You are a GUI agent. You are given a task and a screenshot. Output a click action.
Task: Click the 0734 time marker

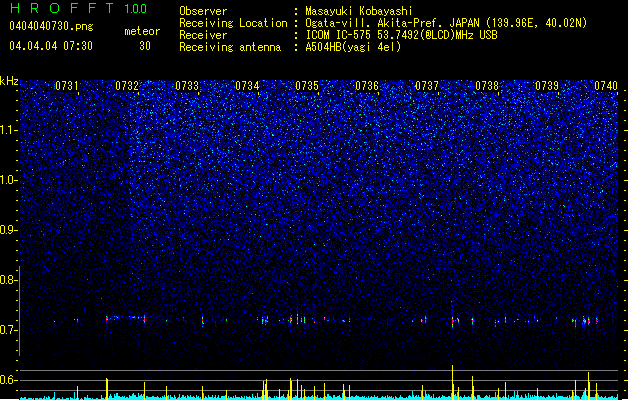tap(247, 86)
